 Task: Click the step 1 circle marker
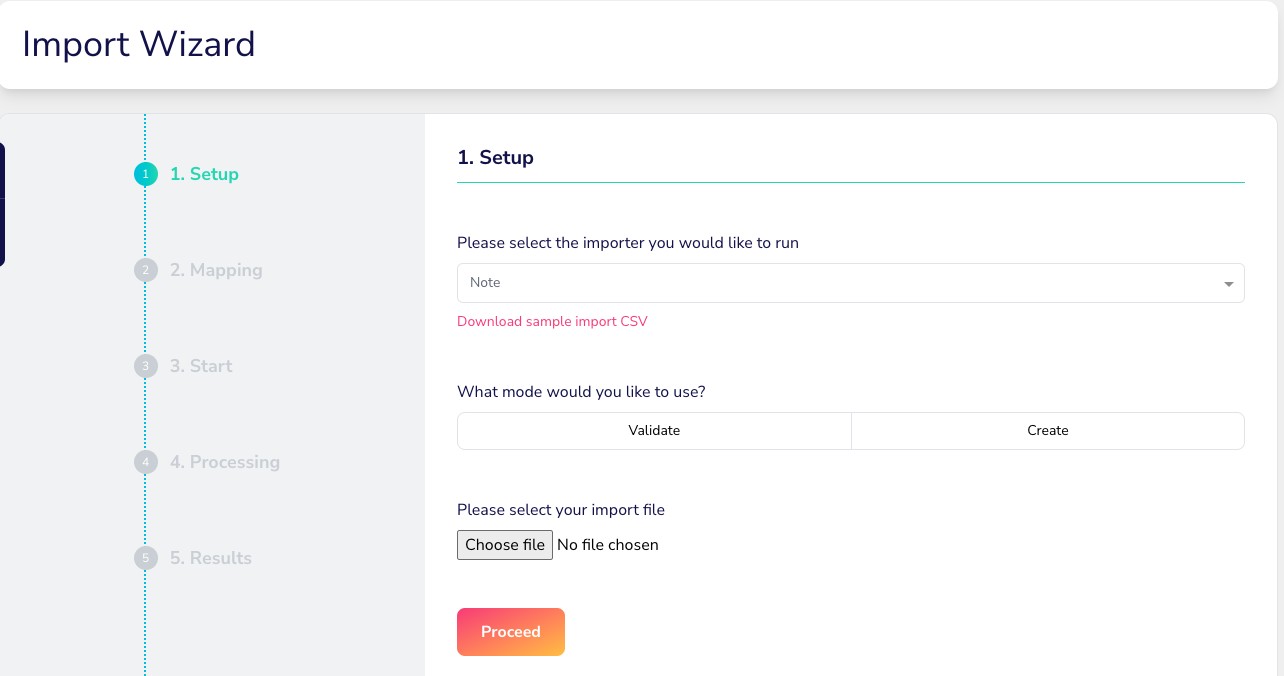(x=146, y=174)
